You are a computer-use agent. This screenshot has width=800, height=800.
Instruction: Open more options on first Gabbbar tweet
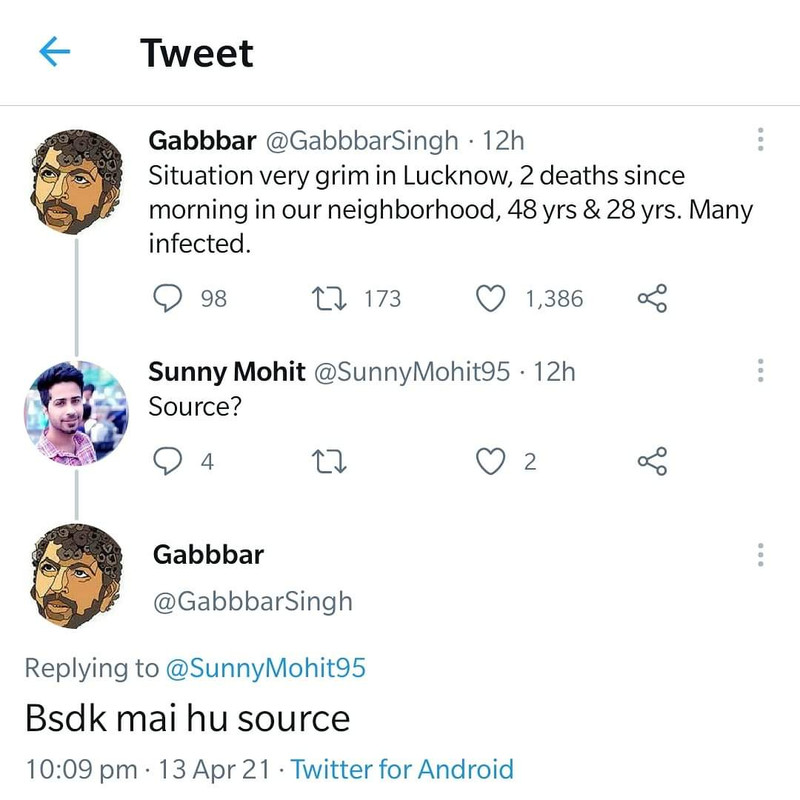tap(761, 140)
